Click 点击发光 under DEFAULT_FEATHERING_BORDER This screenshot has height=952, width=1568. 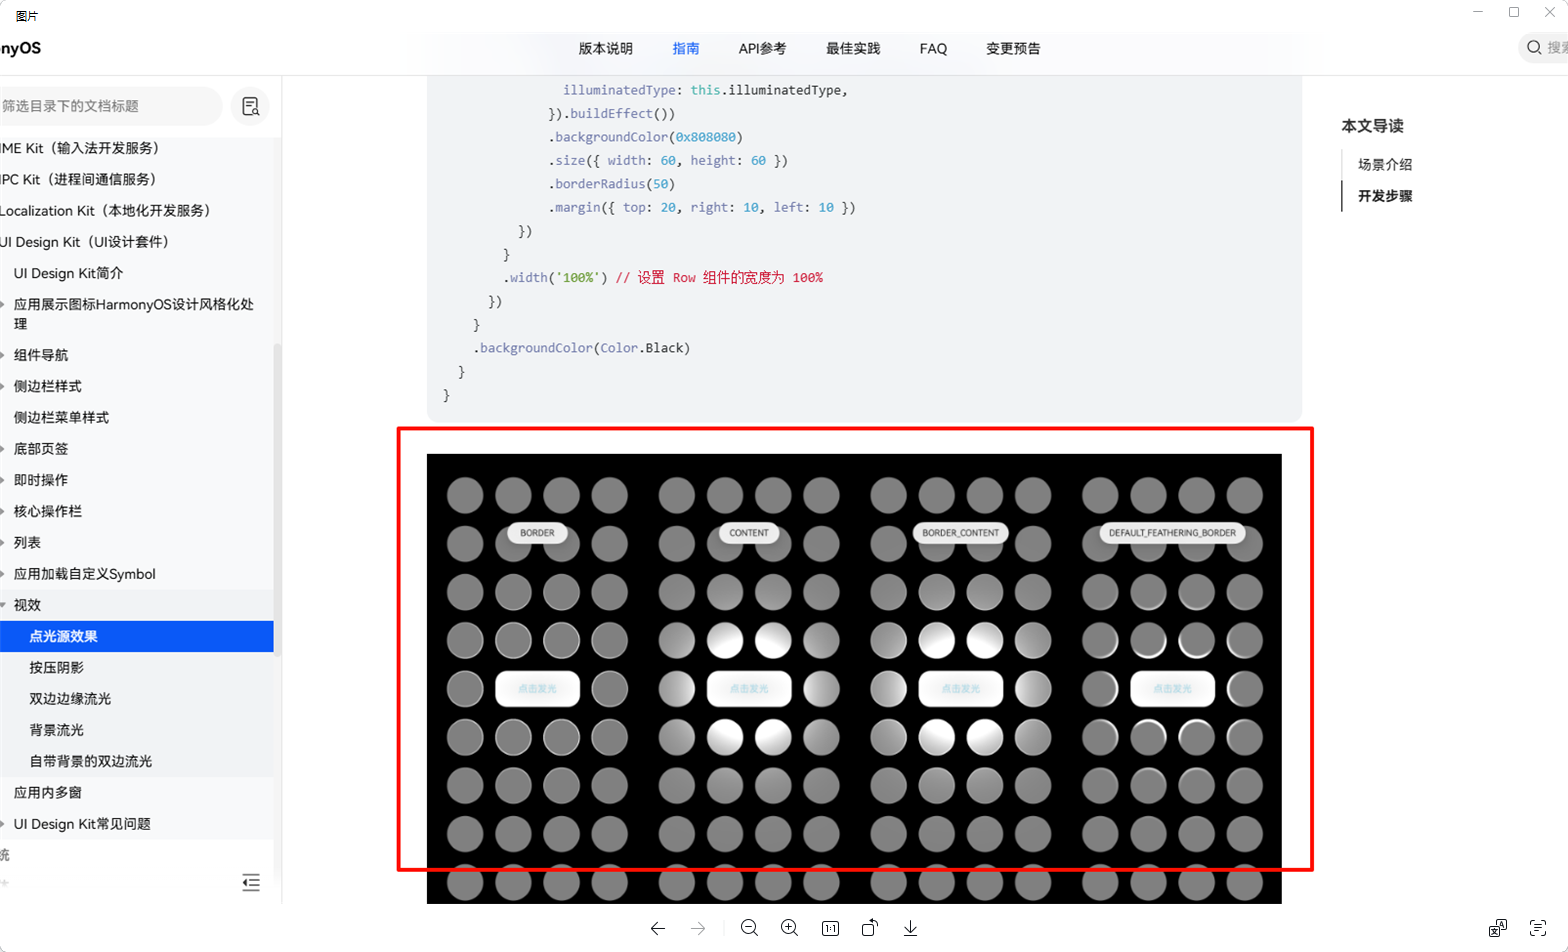coord(1172,689)
